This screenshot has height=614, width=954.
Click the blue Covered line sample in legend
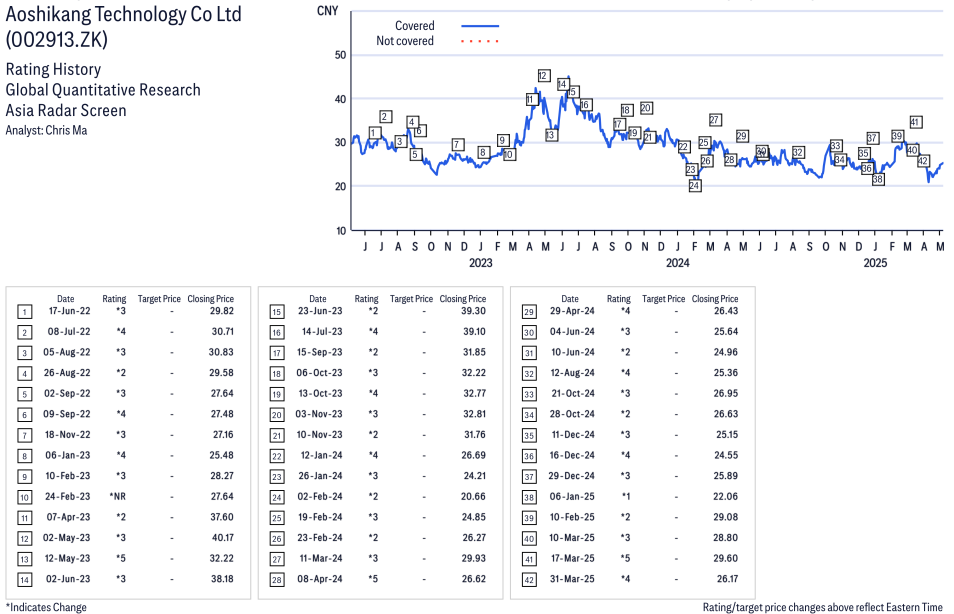coord(480,26)
